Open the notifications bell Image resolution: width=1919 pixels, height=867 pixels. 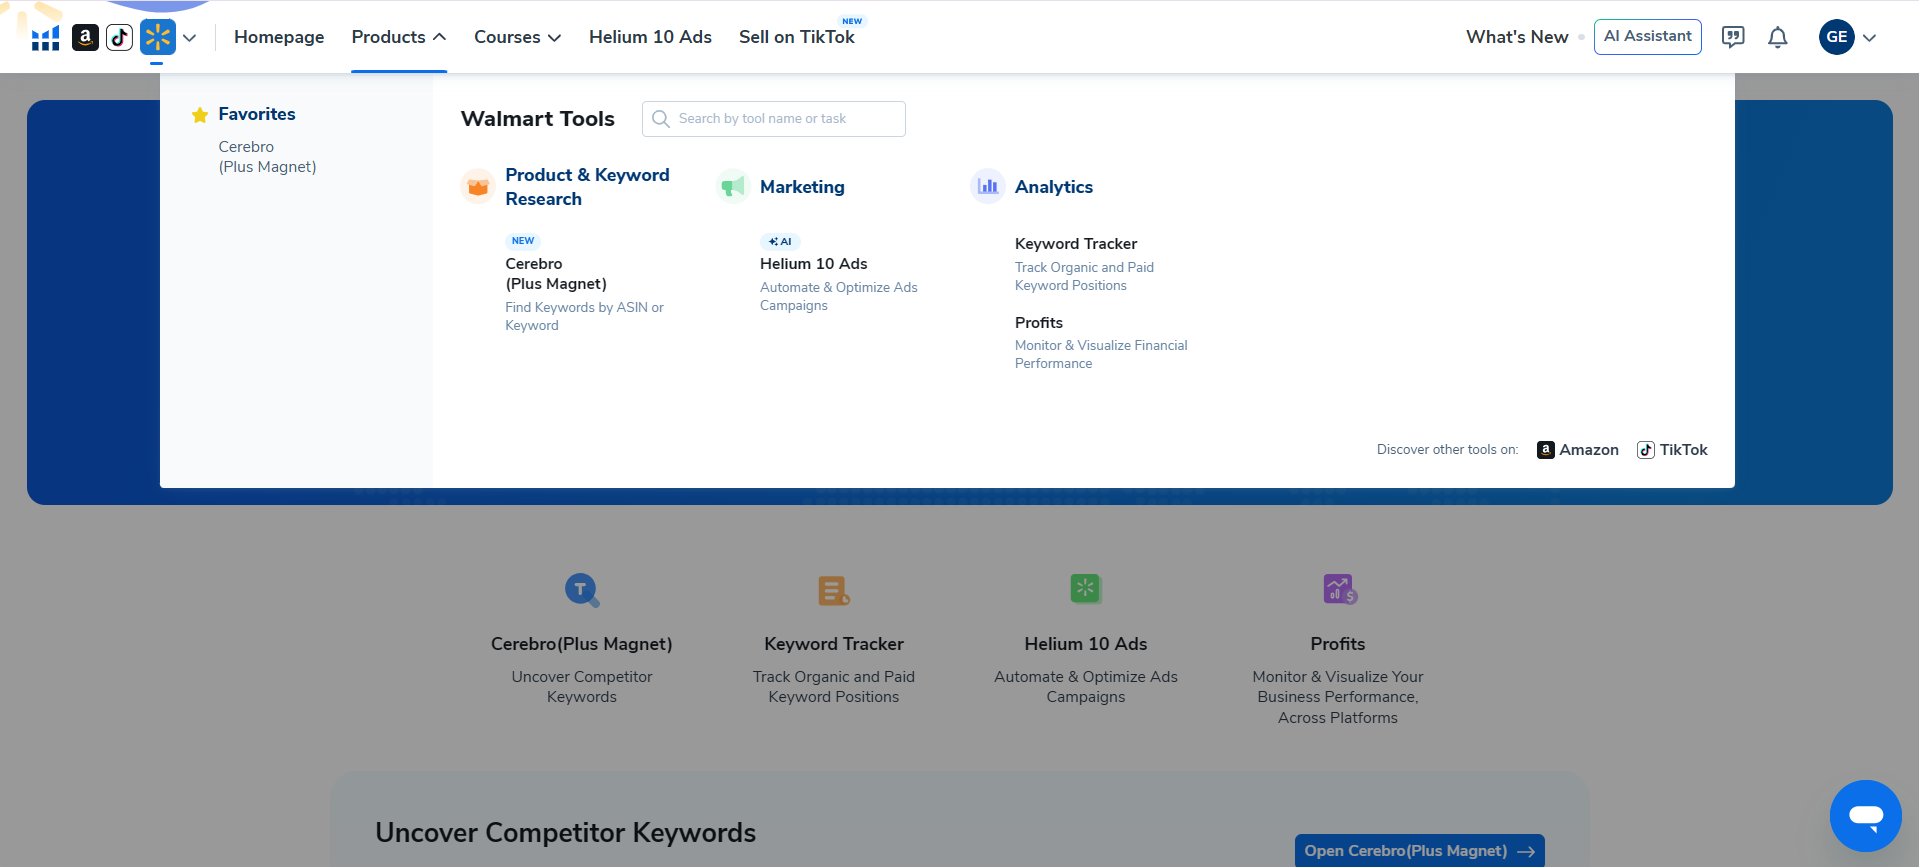pyautogui.click(x=1777, y=37)
